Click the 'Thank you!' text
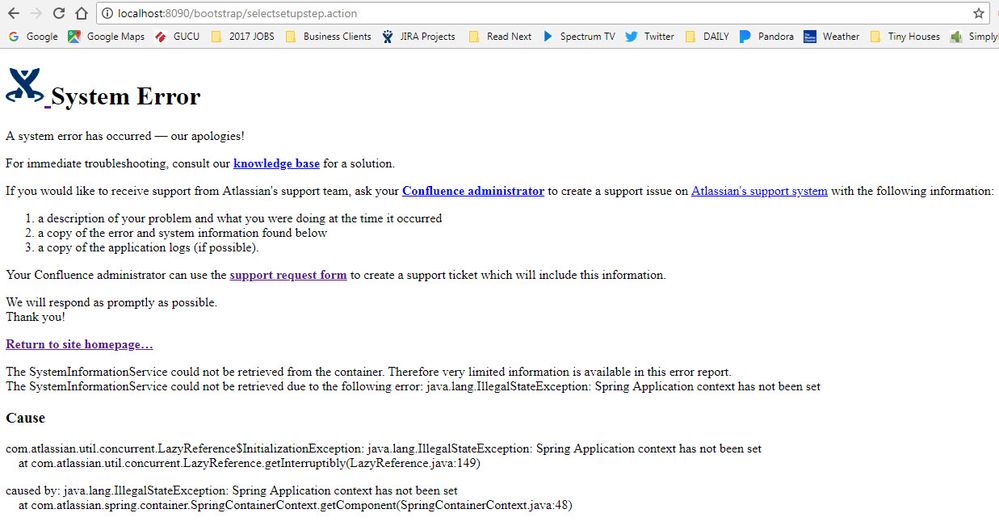Viewport: 999px width, 523px height. 36,317
